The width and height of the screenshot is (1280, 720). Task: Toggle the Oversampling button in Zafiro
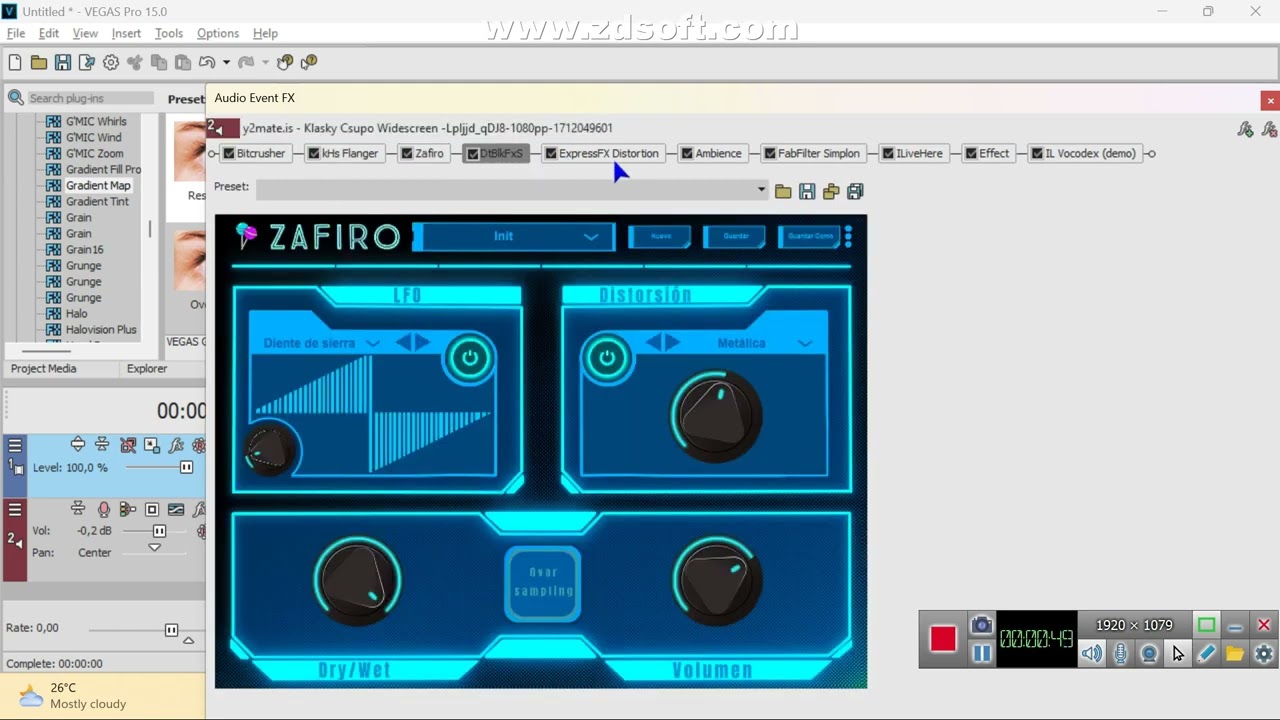click(543, 583)
